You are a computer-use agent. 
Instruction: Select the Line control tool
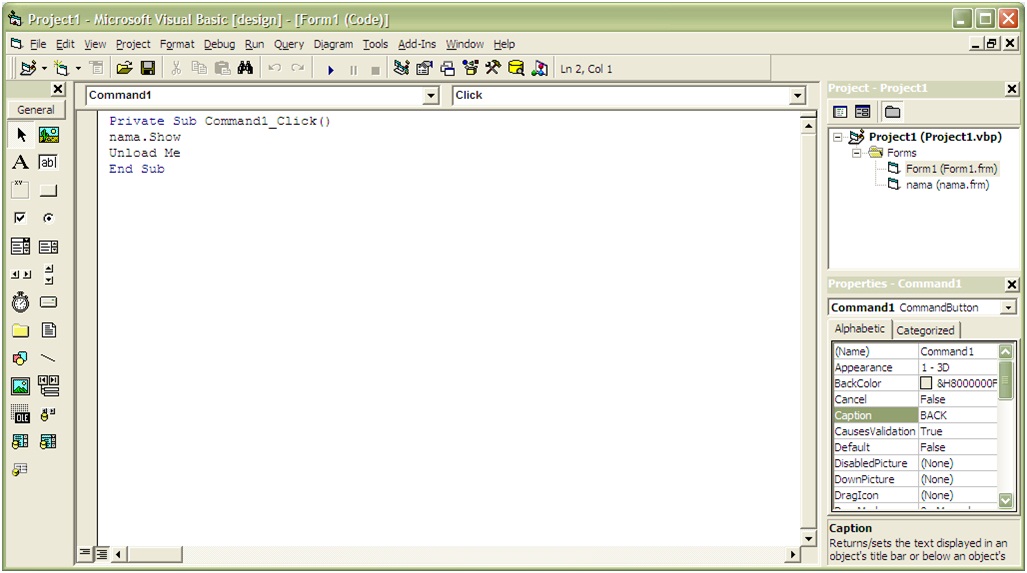click(x=48, y=358)
